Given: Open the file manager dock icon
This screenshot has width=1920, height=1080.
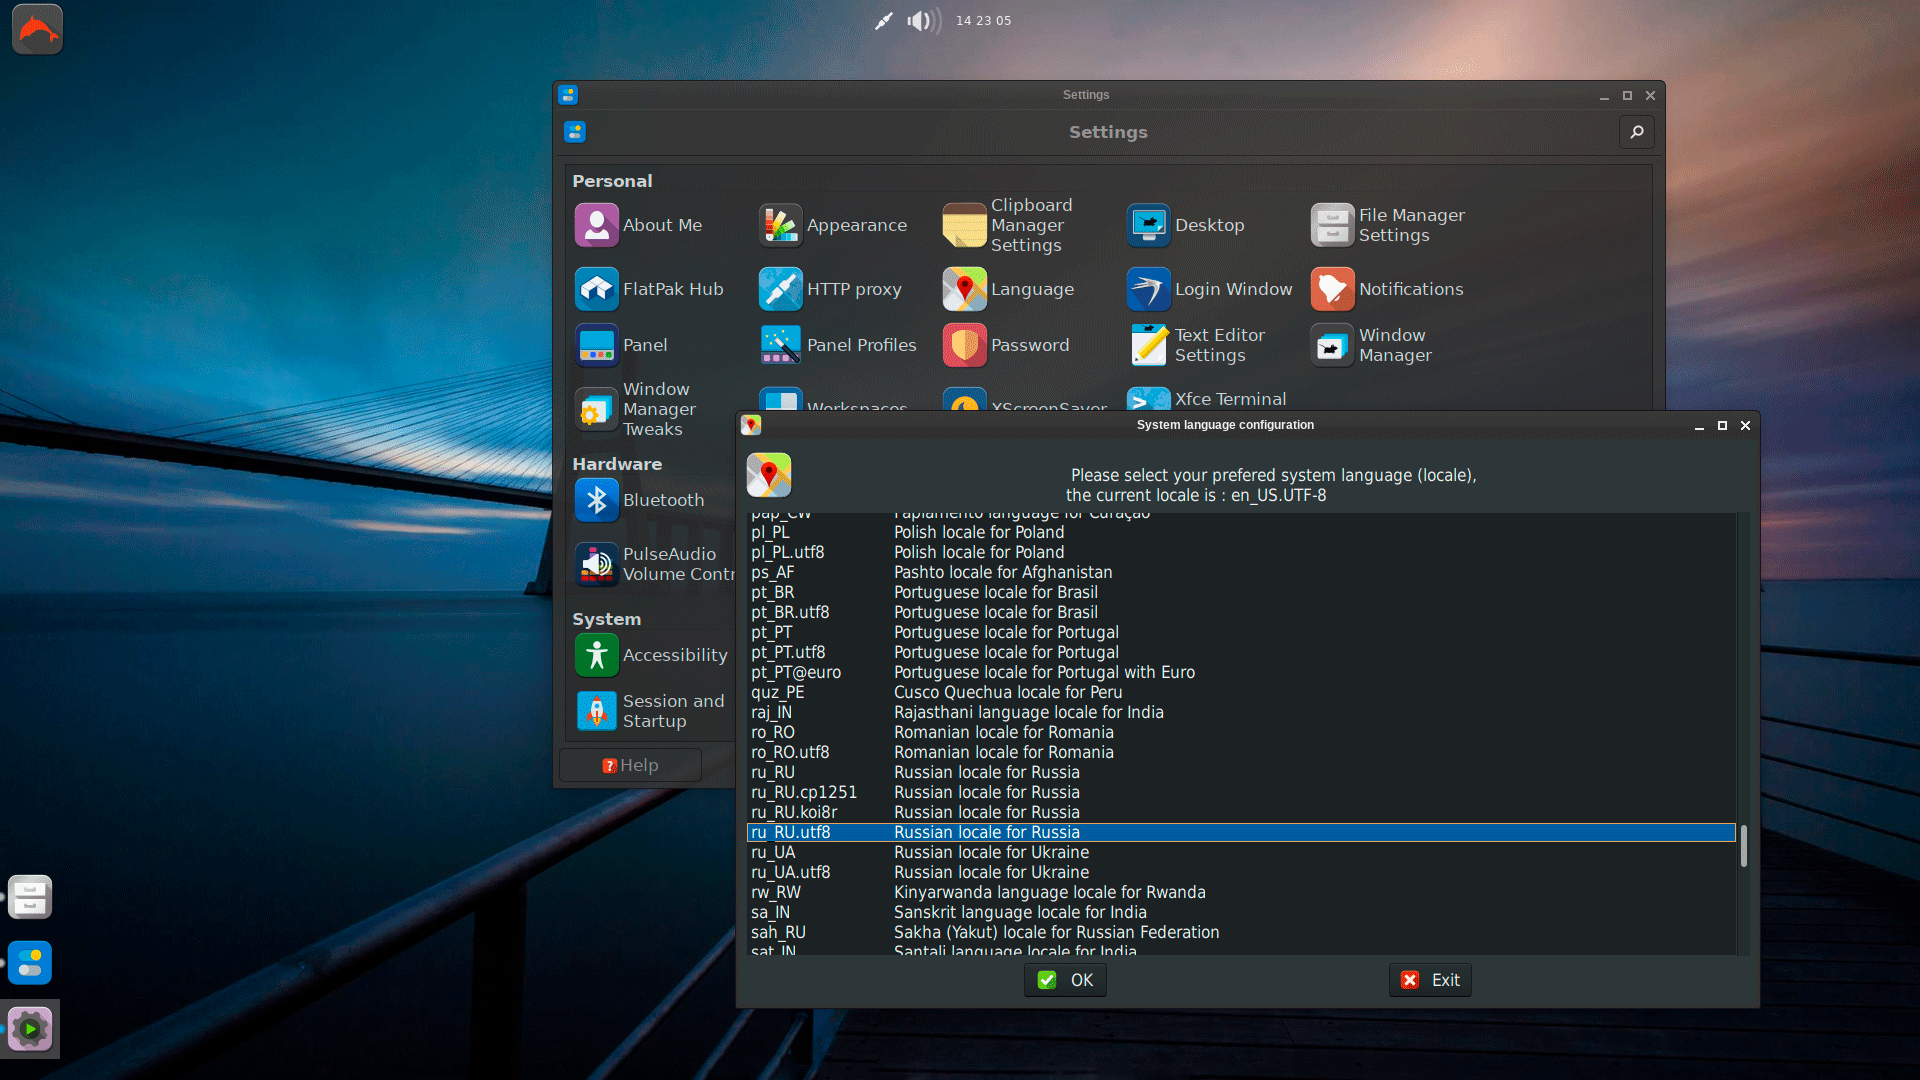Looking at the screenshot, I should point(30,897).
